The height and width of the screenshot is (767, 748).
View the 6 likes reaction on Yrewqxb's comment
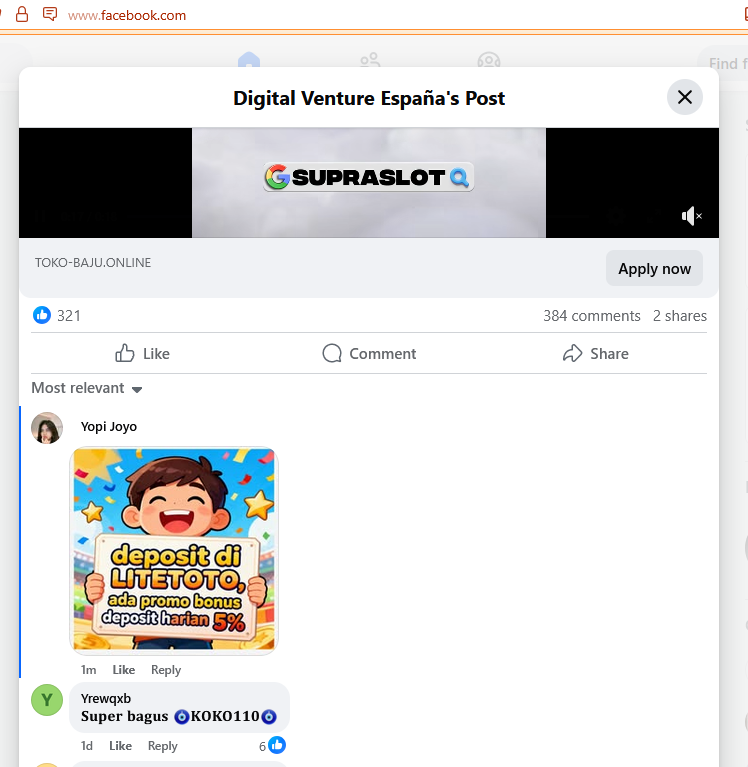(x=272, y=745)
